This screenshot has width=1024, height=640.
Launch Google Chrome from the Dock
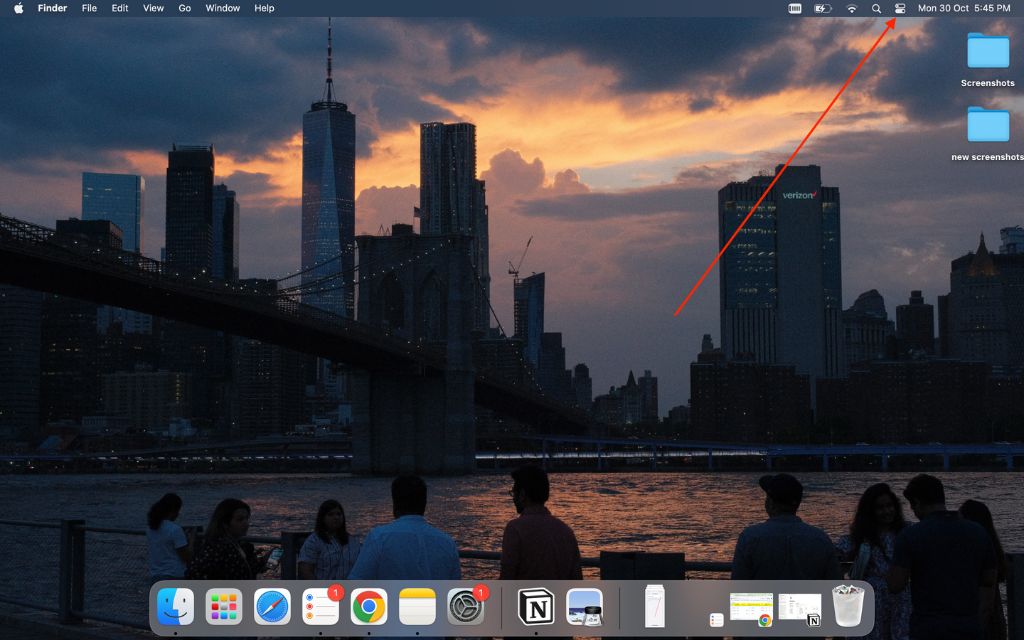369,606
